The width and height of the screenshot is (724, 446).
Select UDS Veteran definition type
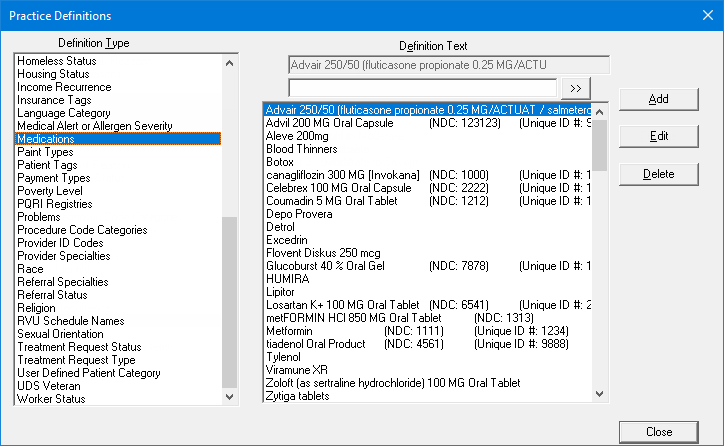(118, 386)
